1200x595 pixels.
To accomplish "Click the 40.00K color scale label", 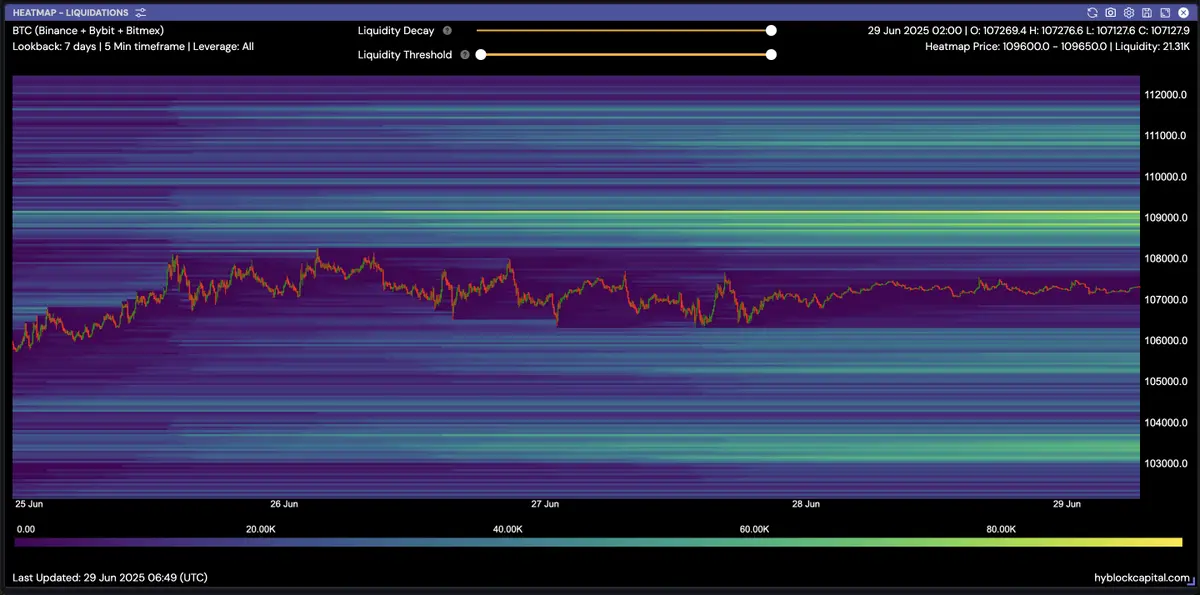I will tap(507, 529).
